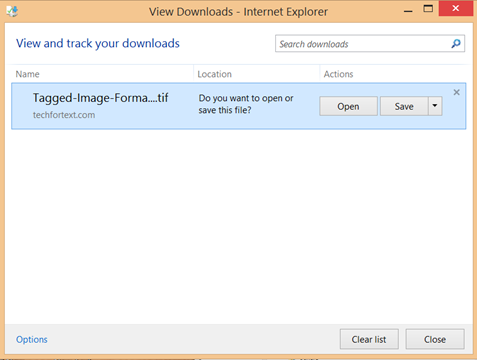477x360 pixels.
Task: Open the Tagged-Image tif file
Action: coord(348,106)
